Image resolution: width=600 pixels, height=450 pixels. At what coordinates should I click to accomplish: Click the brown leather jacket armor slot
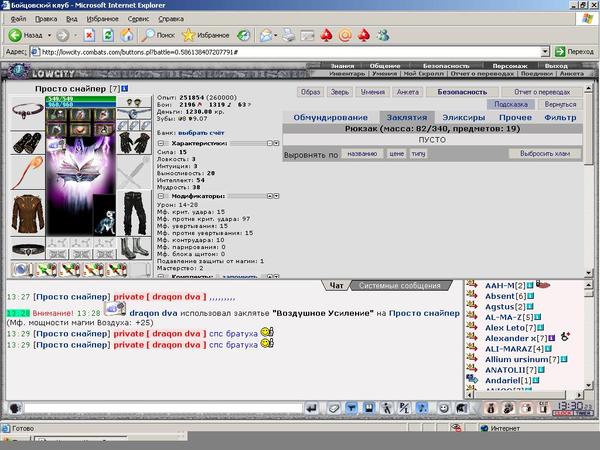[27, 214]
